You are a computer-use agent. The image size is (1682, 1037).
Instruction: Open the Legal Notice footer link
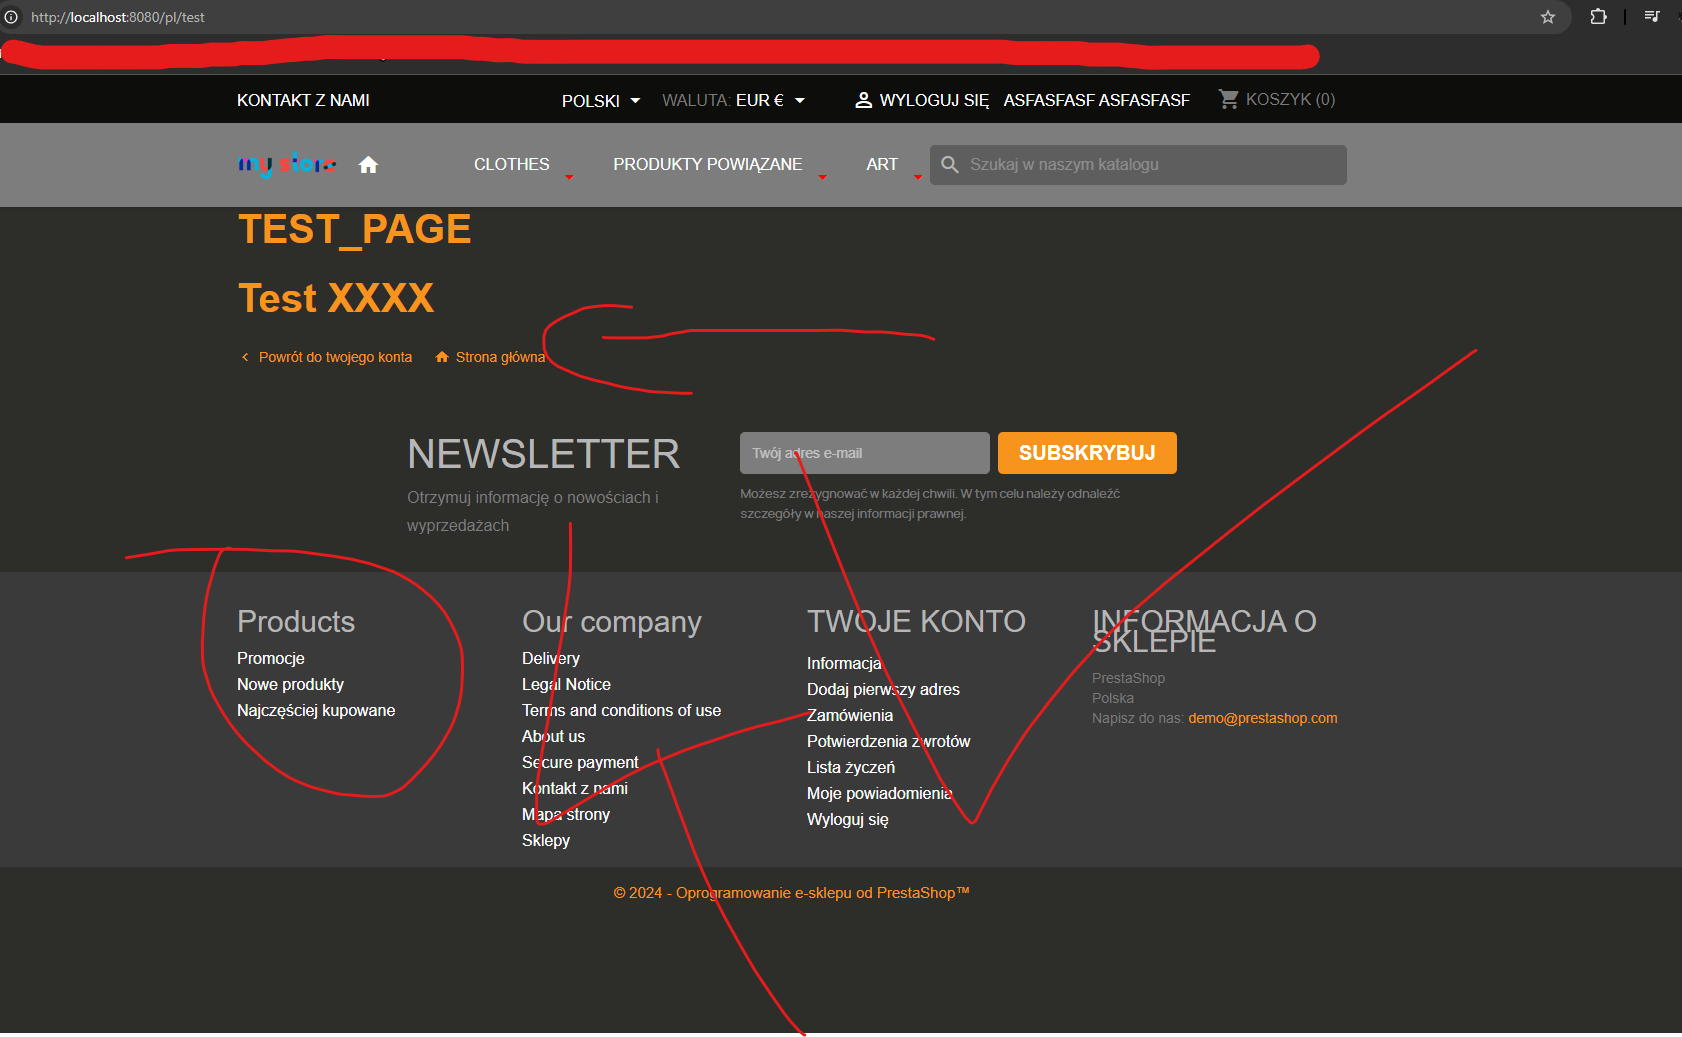tap(566, 684)
